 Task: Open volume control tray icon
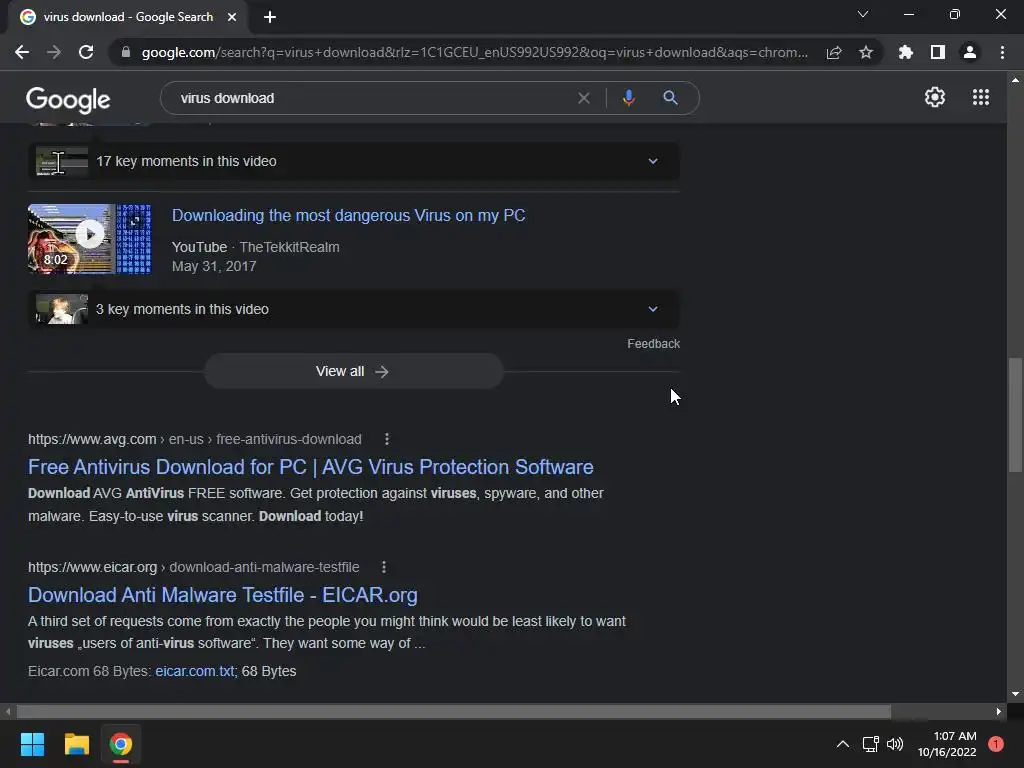895,744
